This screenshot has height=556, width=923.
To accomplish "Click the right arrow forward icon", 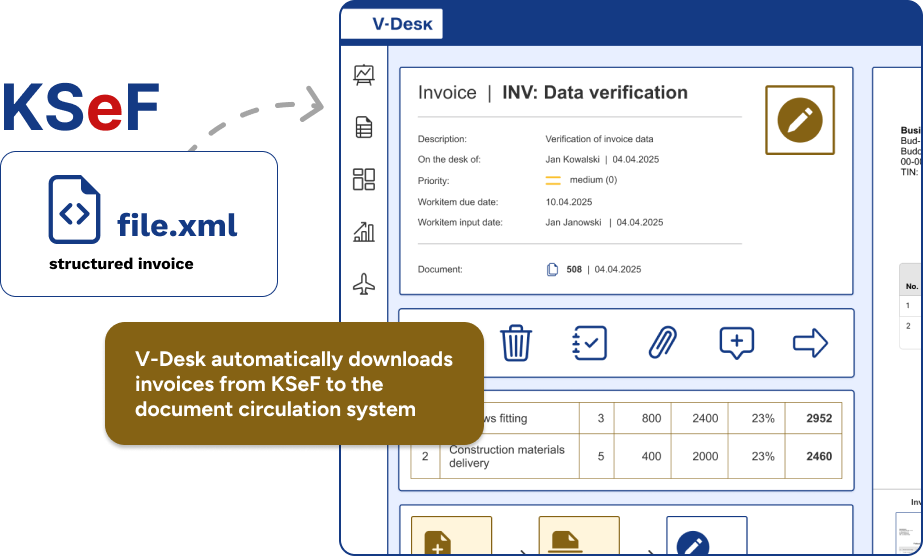I will pyautogui.click(x=811, y=343).
